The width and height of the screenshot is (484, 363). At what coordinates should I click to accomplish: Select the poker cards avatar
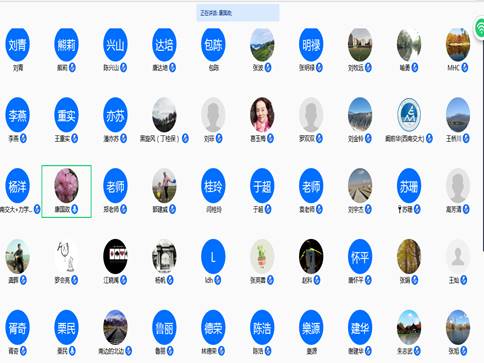115,257
